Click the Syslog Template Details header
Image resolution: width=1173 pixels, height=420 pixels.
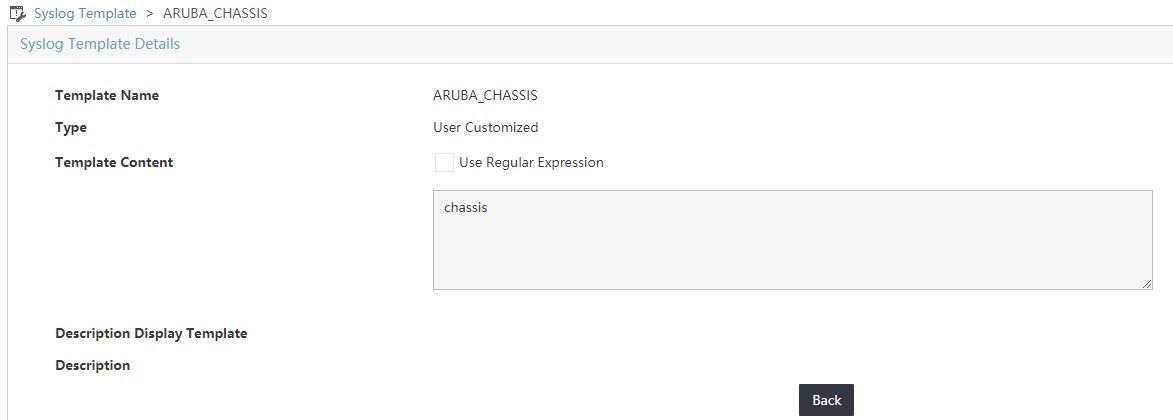pos(100,44)
